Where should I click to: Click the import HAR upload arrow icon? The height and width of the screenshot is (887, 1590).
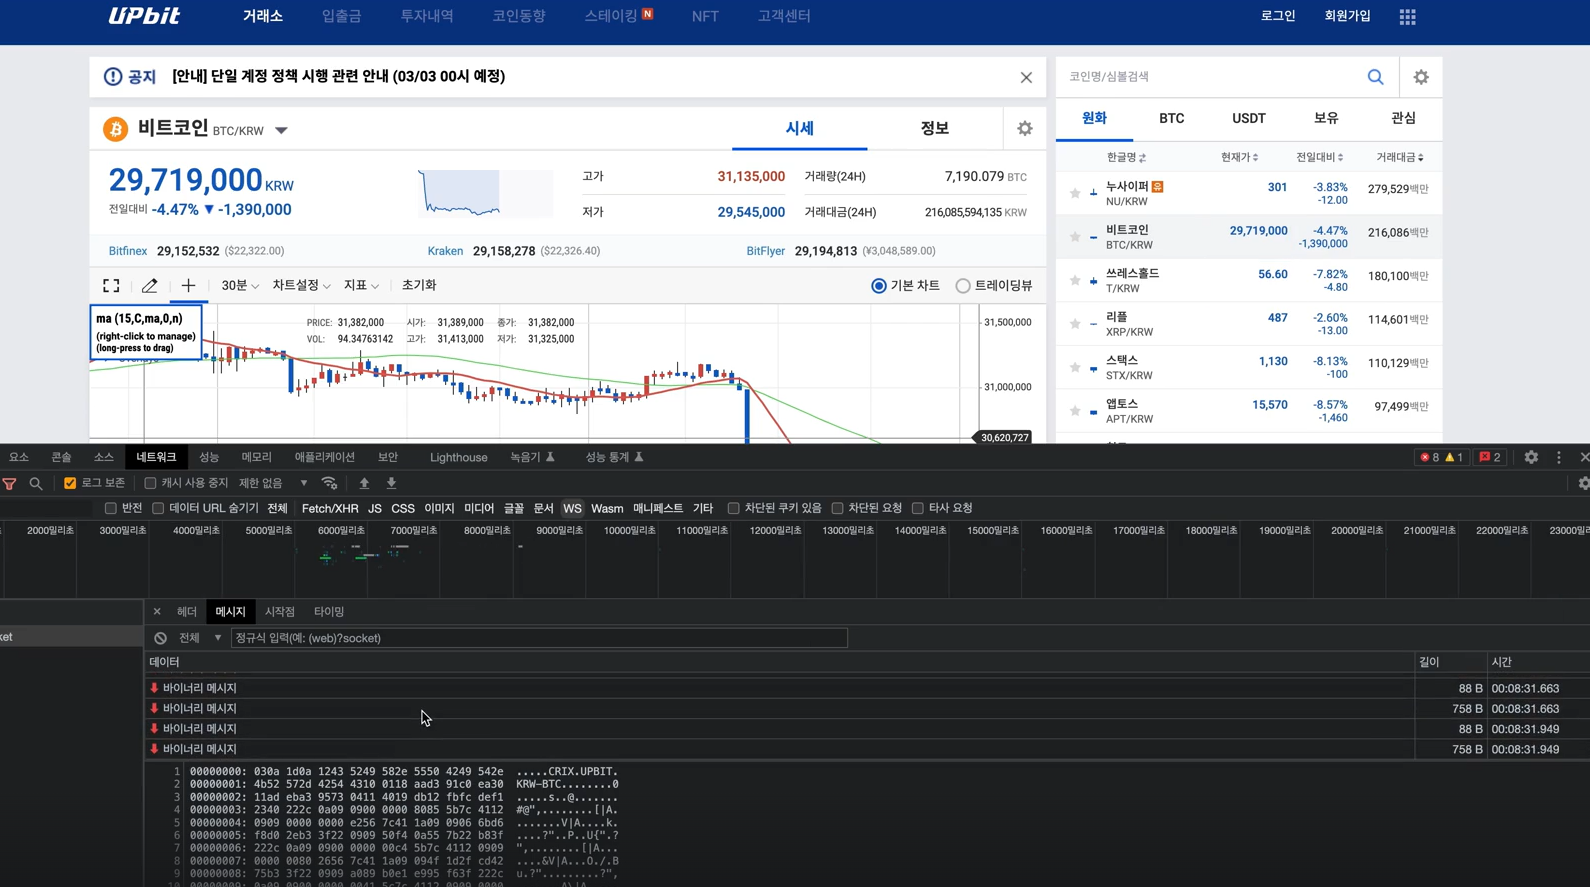pyautogui.click(x=364, y=483)
